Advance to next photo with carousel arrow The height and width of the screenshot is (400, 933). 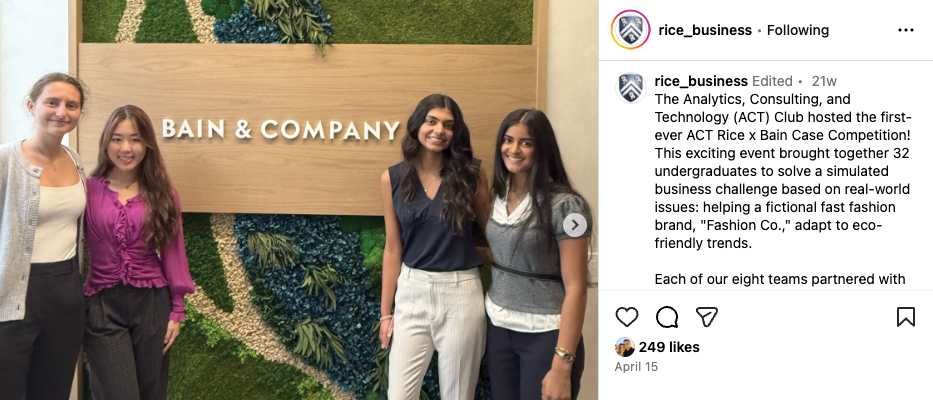[575, 225]
